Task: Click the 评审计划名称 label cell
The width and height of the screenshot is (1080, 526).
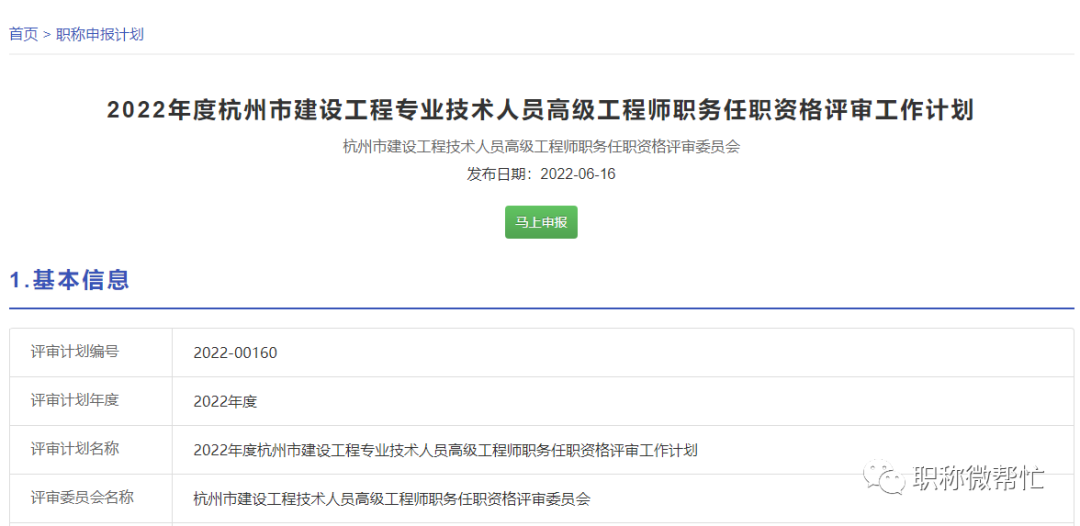Action: 91,450
